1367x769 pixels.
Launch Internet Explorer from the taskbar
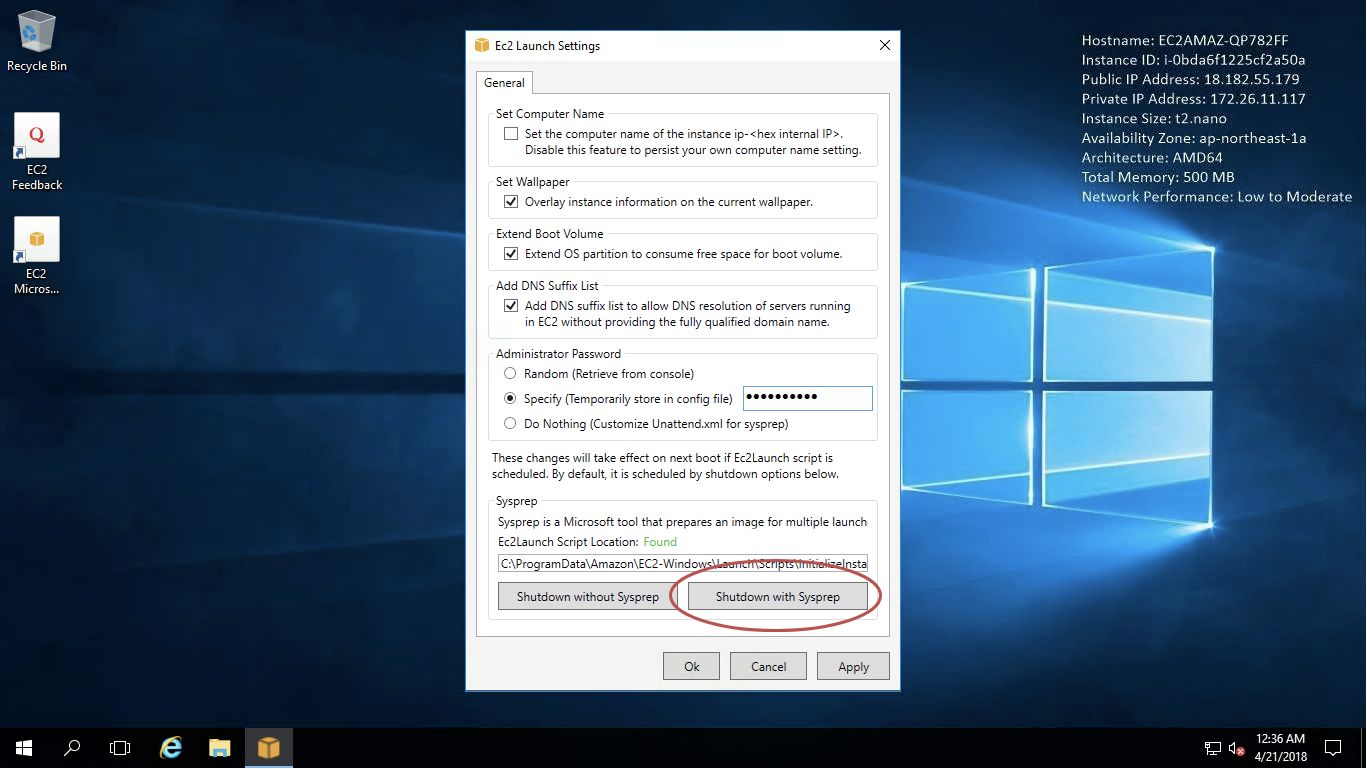[172, 748]
